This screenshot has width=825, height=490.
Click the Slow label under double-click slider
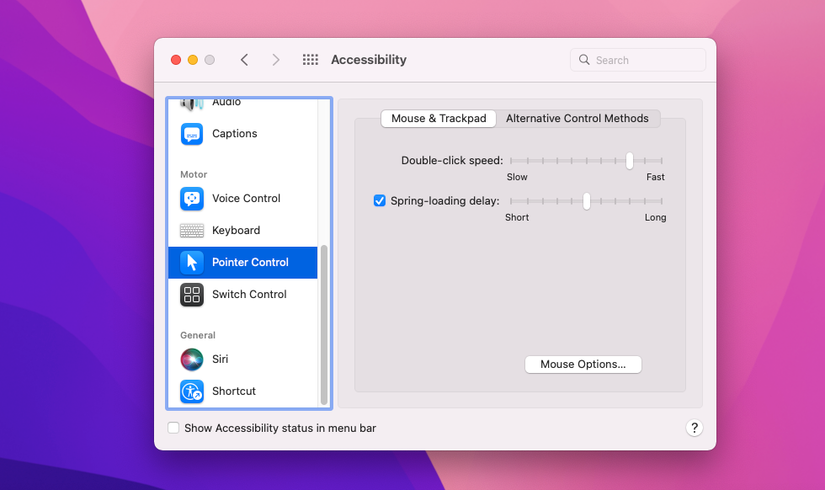click(517, 177)
